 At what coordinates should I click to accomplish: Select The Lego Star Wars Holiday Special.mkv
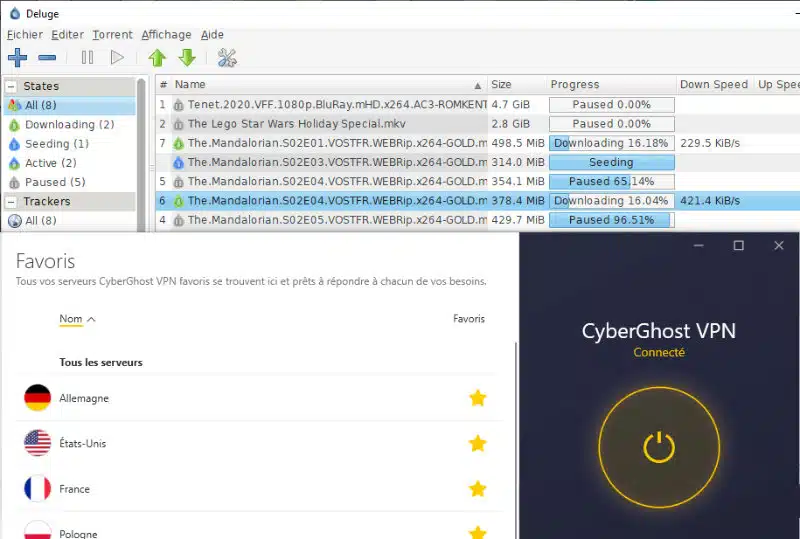[296, 124]
